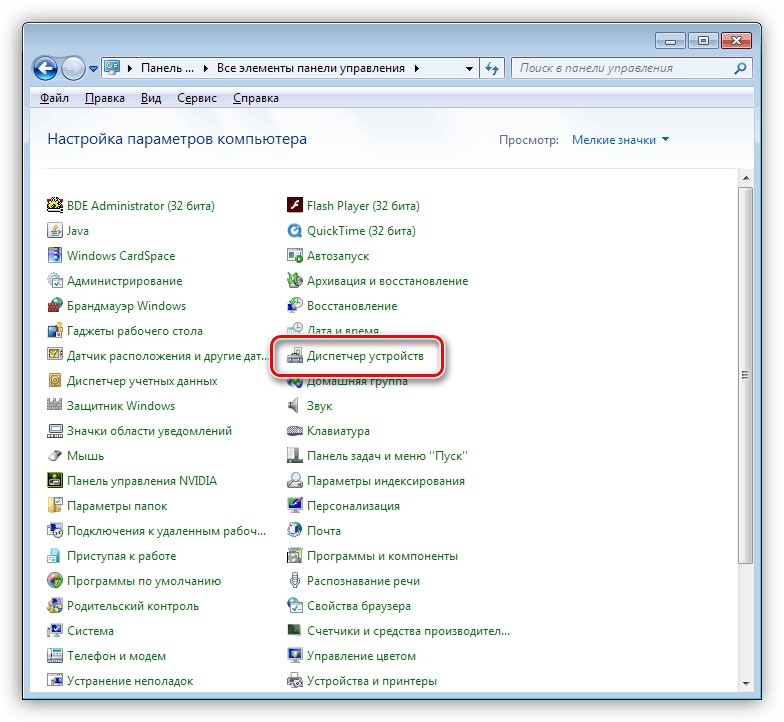Image resolution: width=784 pixels, height=722 pixels.
Task: Click the Клавиатура icon
Action: click(294, 430)
